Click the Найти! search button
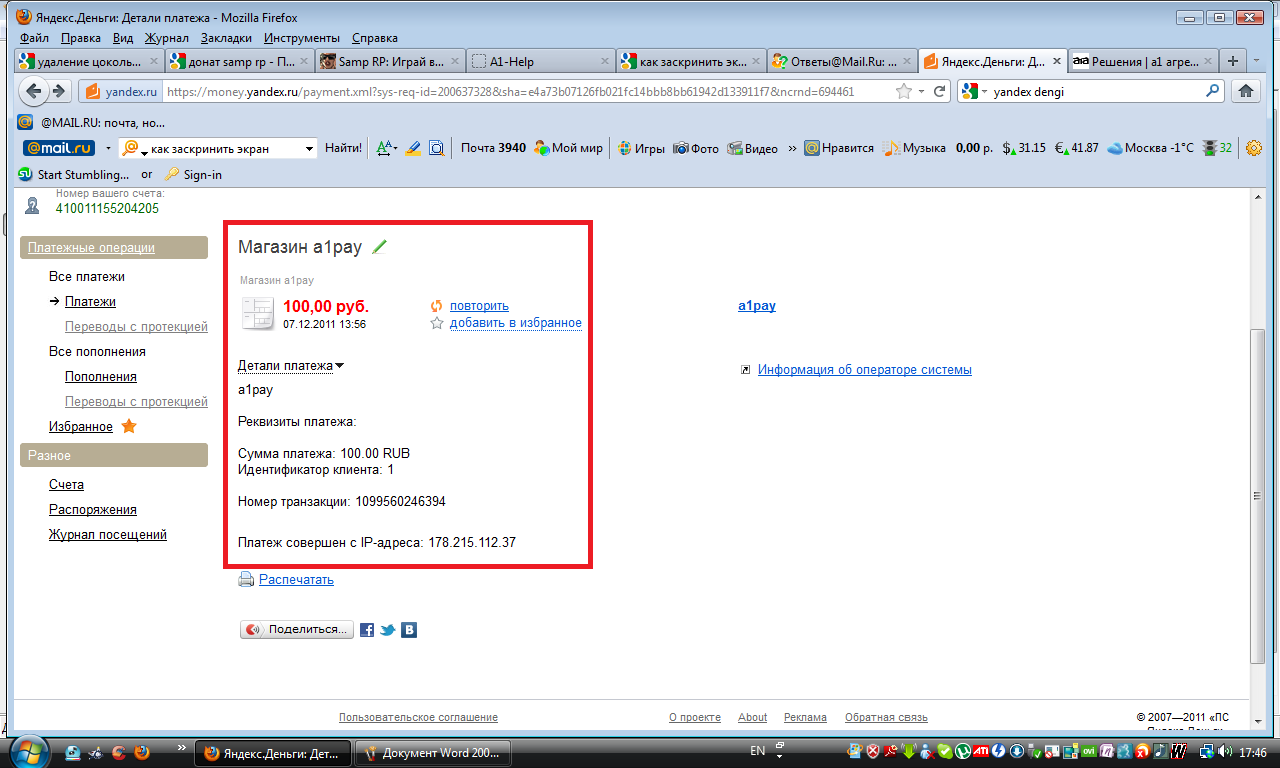 343,148
